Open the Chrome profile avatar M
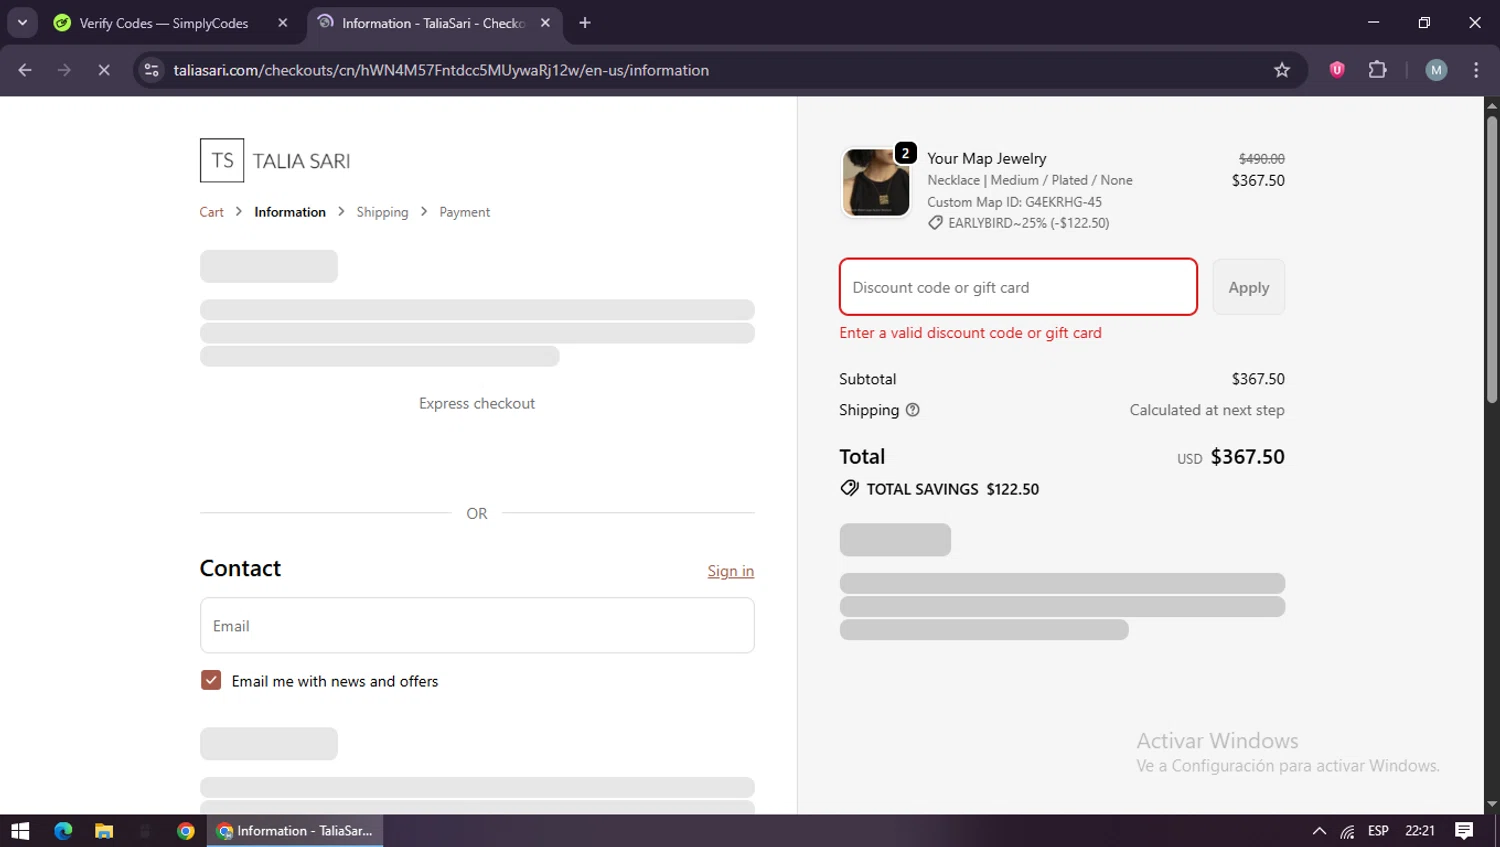The height and width of the screenshot is (847, 1500). [x=1436, y=70]
